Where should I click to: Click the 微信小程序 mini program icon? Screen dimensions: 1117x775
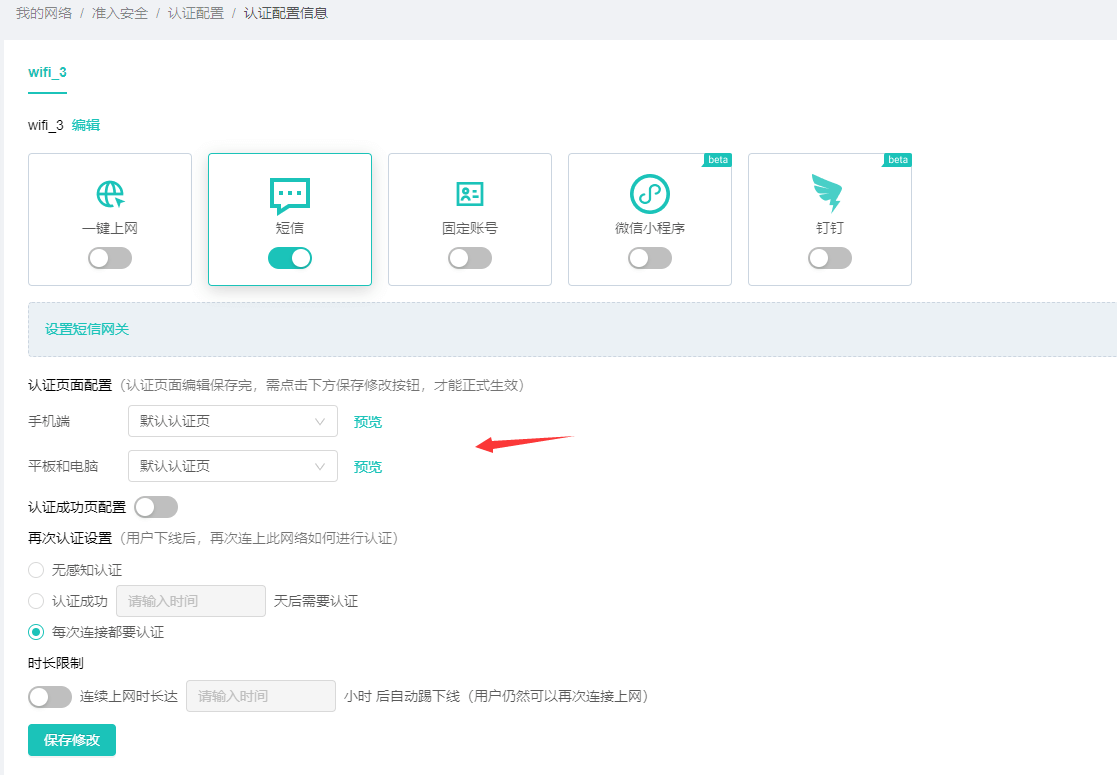pos(649,194)
